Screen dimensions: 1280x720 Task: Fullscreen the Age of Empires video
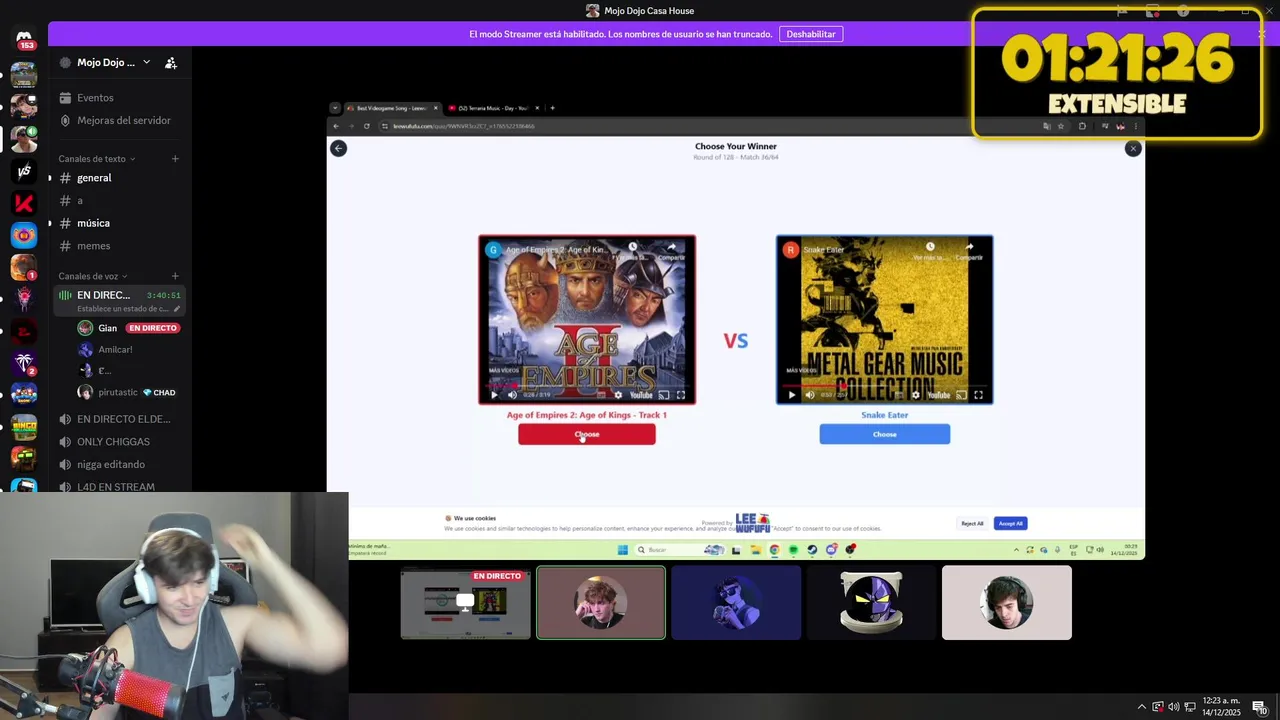[681, 395]
